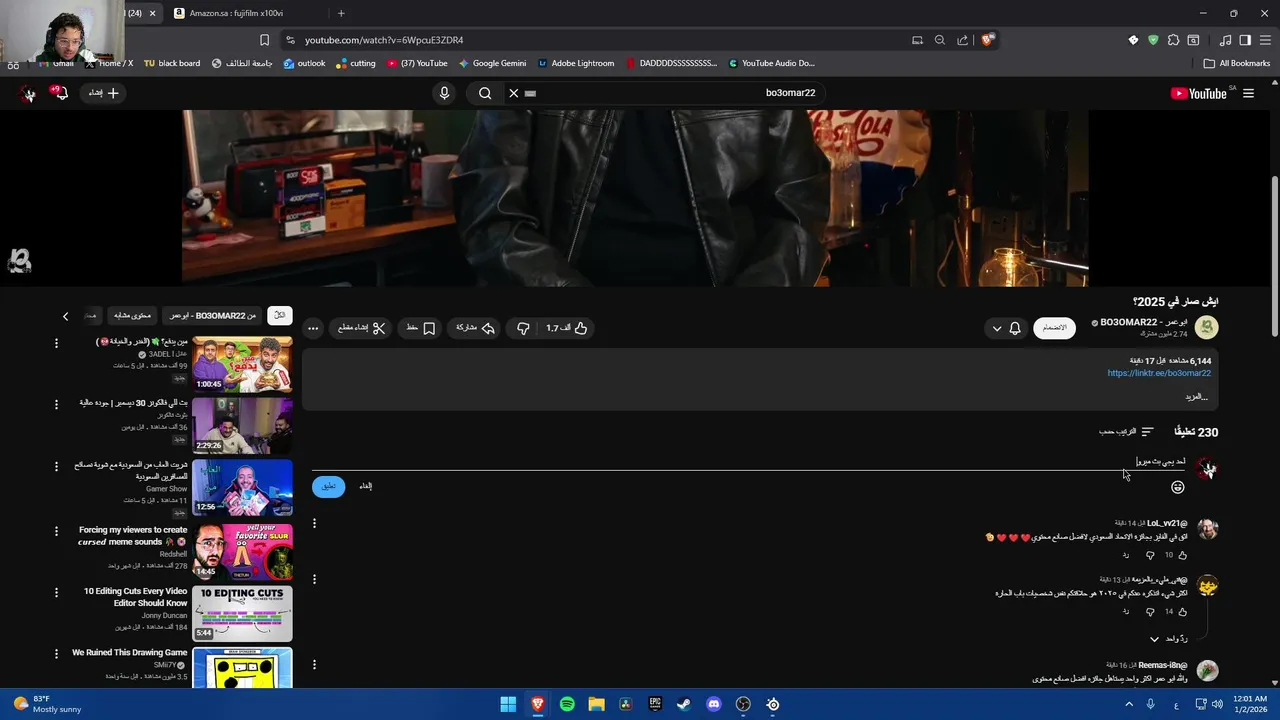The width and height of the screenshot is (1280, 720).
Task: Open options menu for the Redshell video
Action: coord(56,531)
